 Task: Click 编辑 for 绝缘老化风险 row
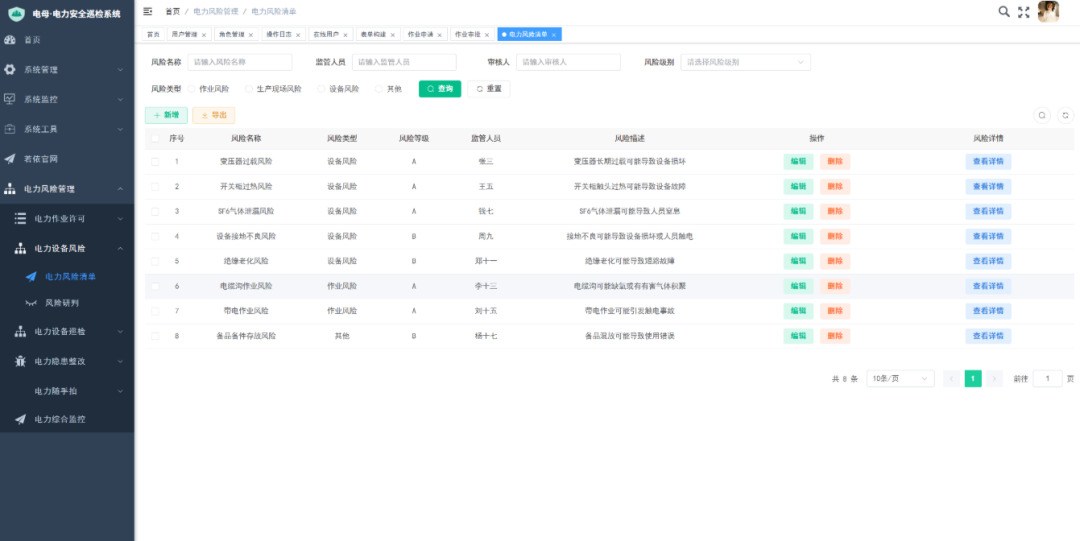tap(798, 261)
